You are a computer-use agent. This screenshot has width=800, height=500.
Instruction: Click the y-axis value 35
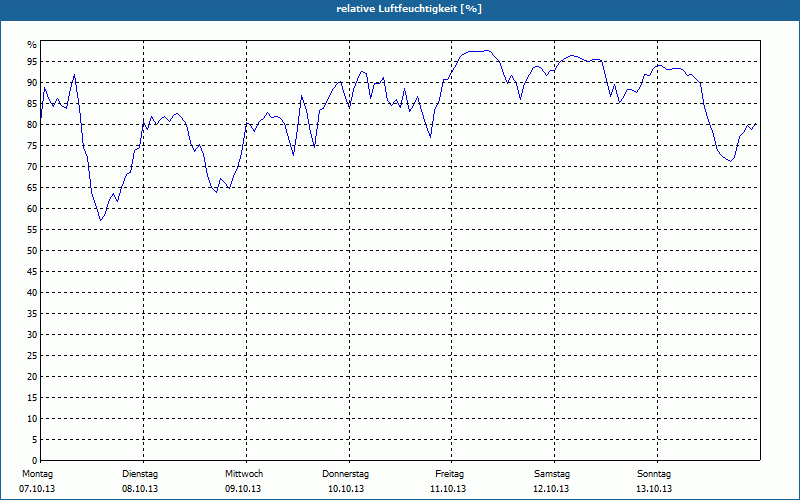(x=32, y=314)
